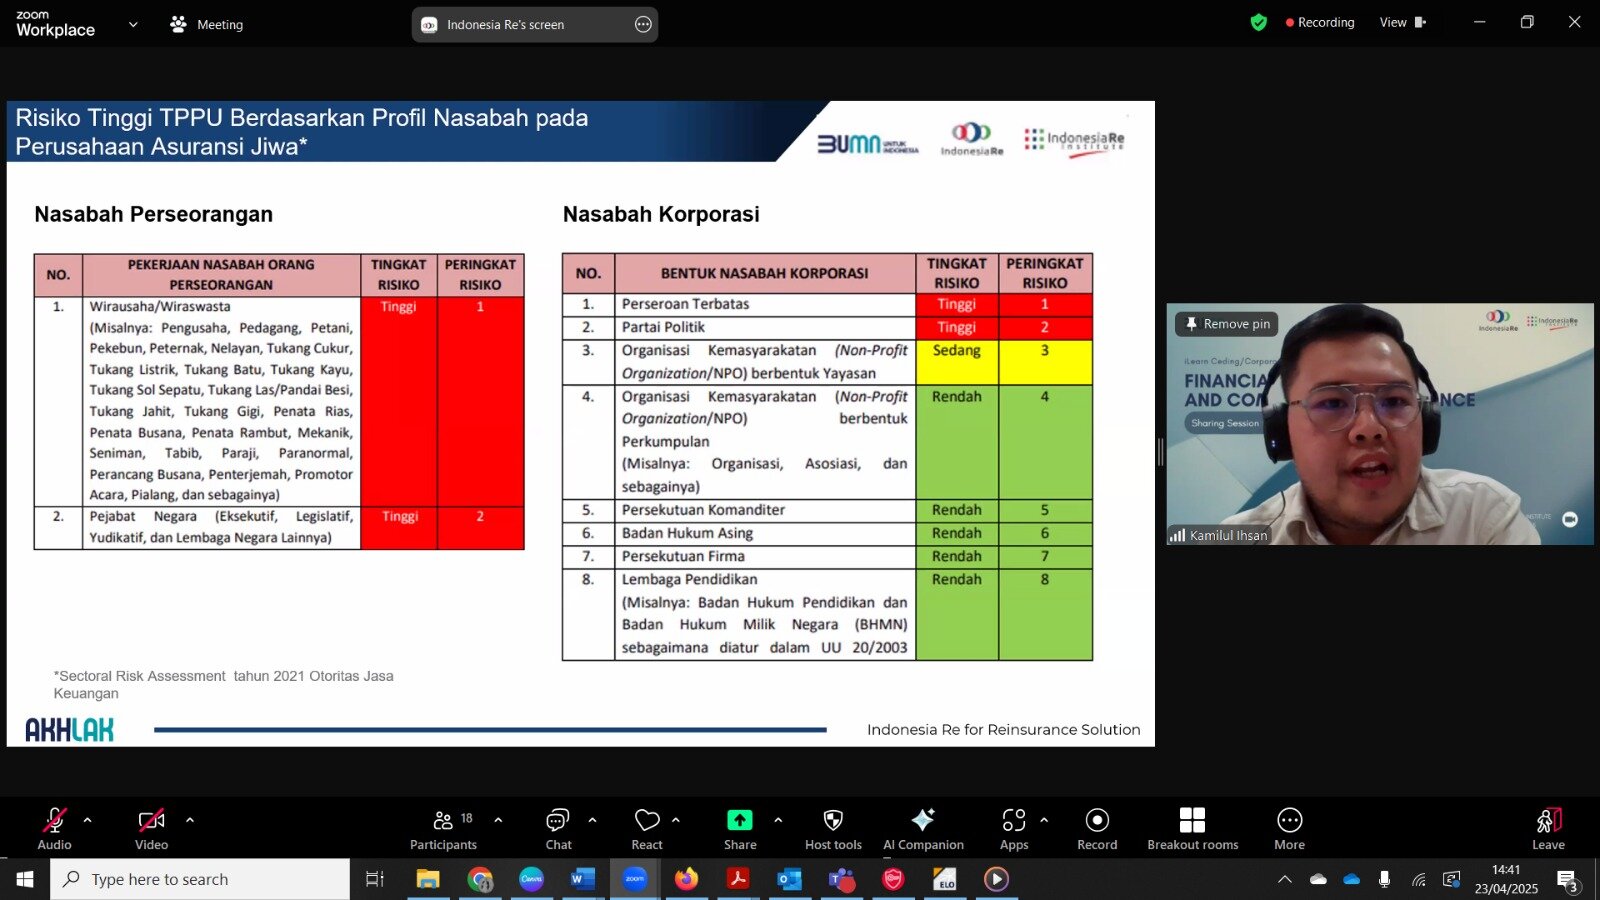Image resolution: width=1600 pixels, height=900 pixels.
Task: Open screen share options ellipsis button
Action: 643,24
